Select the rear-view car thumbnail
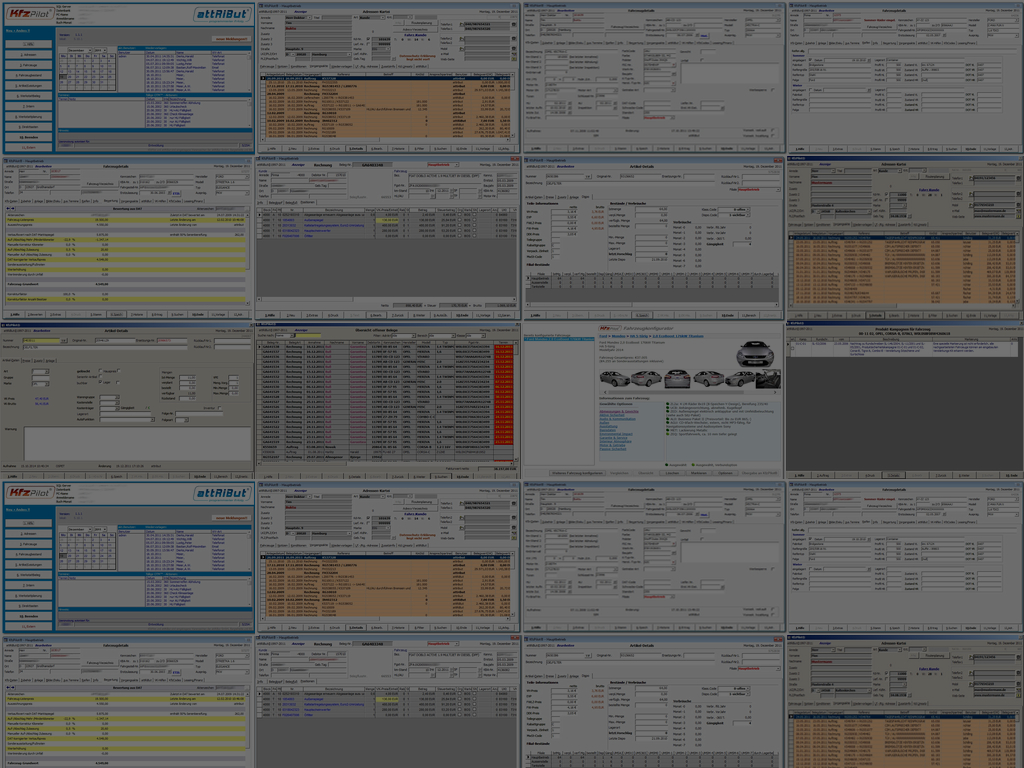This screenshot has width=1024, height=768. [x=677, y=379]
